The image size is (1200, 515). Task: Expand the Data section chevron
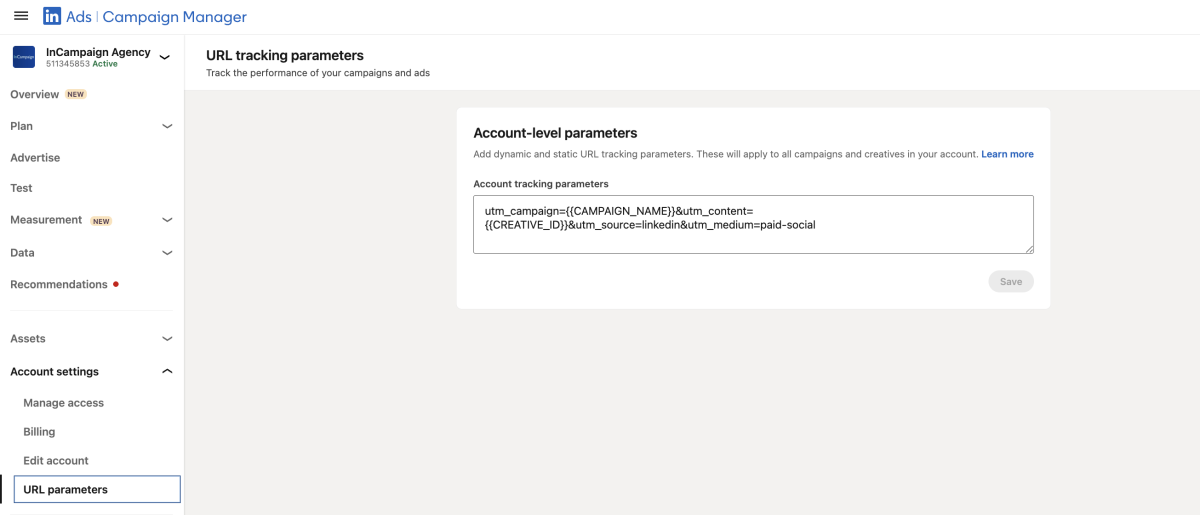167,253
